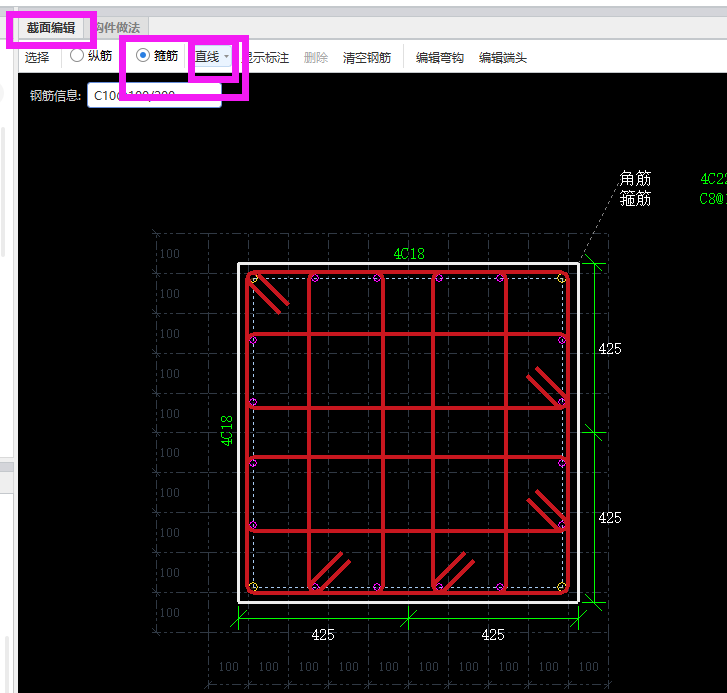Viewport: 727px width, 693px height.
Task: Switch to the 截面编辑 tab
Action: (x=51, y=28)
